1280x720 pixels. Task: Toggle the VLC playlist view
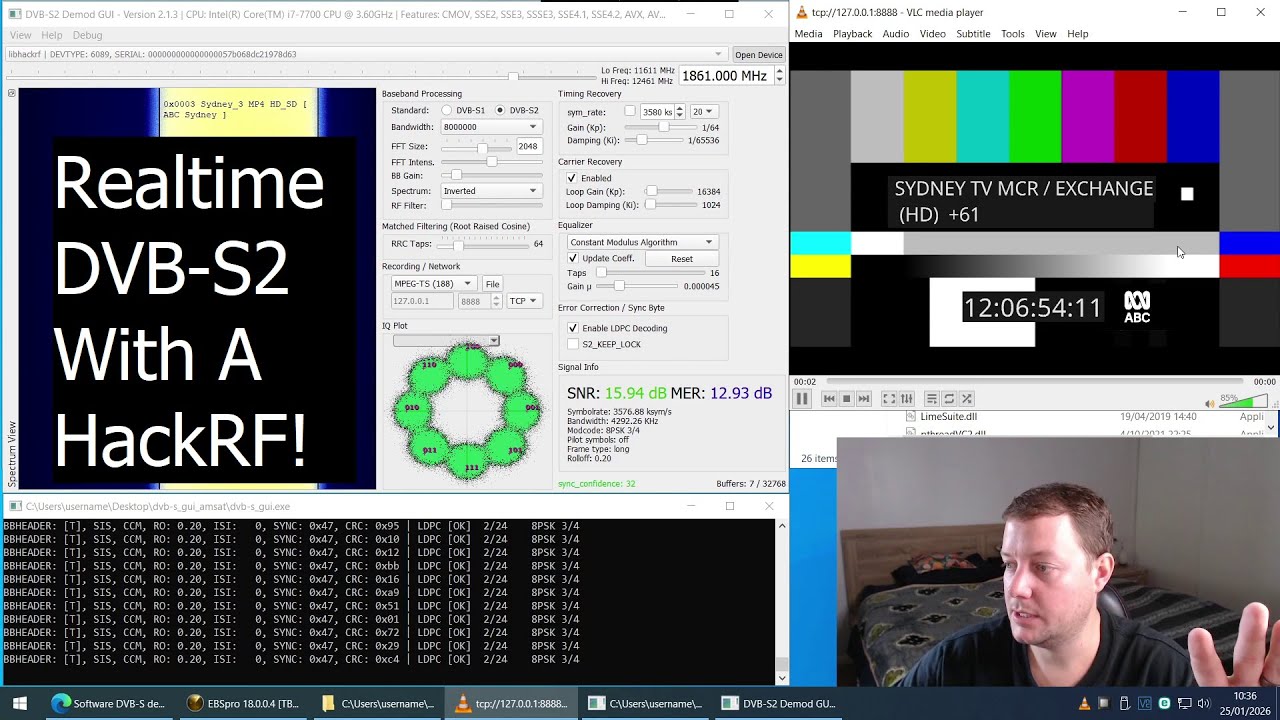(x=932, y=398)
